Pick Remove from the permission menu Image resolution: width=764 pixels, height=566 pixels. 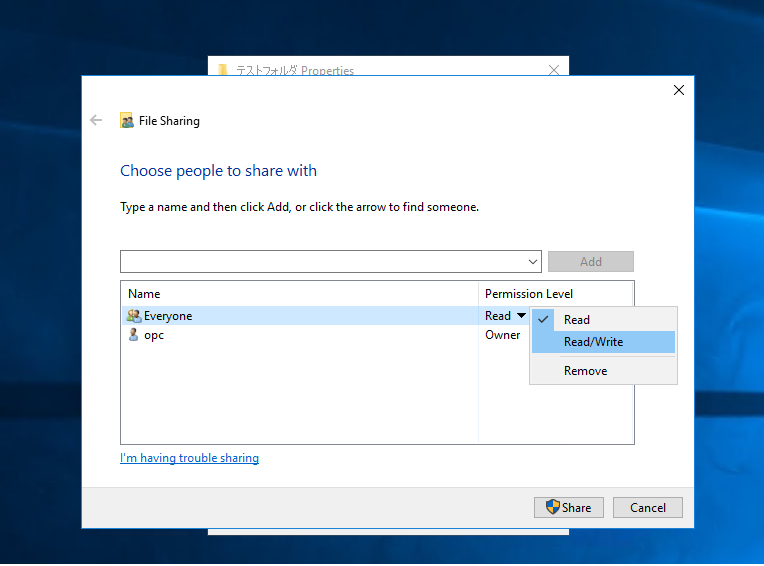[x=603, y=371]
